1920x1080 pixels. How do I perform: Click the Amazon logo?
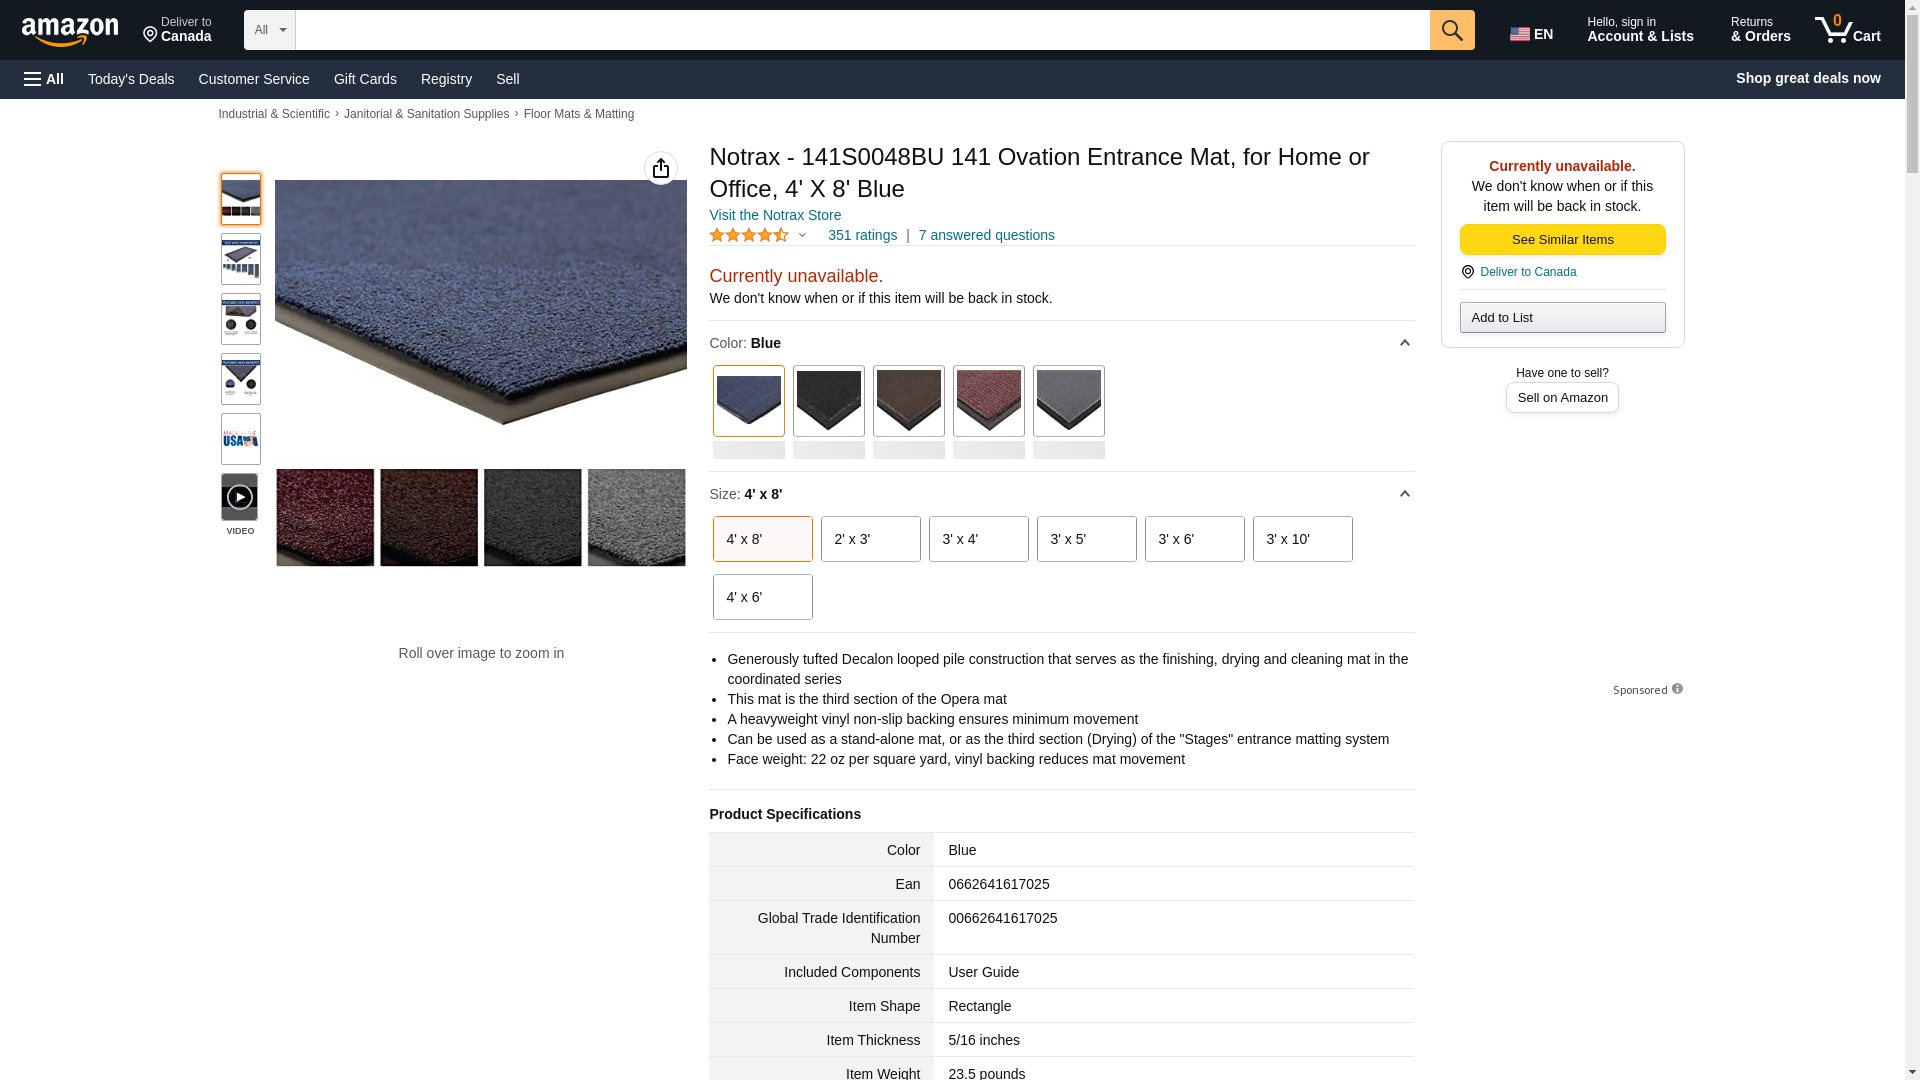point(70,31)
